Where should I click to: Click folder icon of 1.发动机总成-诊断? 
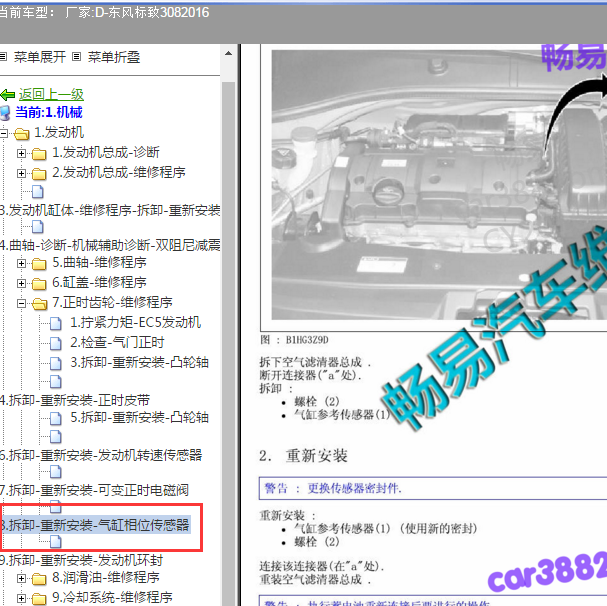tap(39, 154)
